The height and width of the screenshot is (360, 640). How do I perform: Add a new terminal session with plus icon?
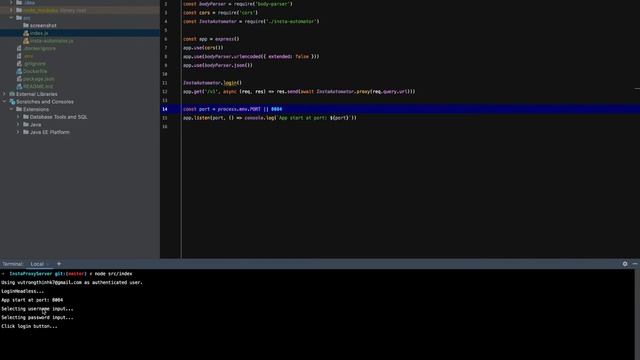tap(59, 264)
